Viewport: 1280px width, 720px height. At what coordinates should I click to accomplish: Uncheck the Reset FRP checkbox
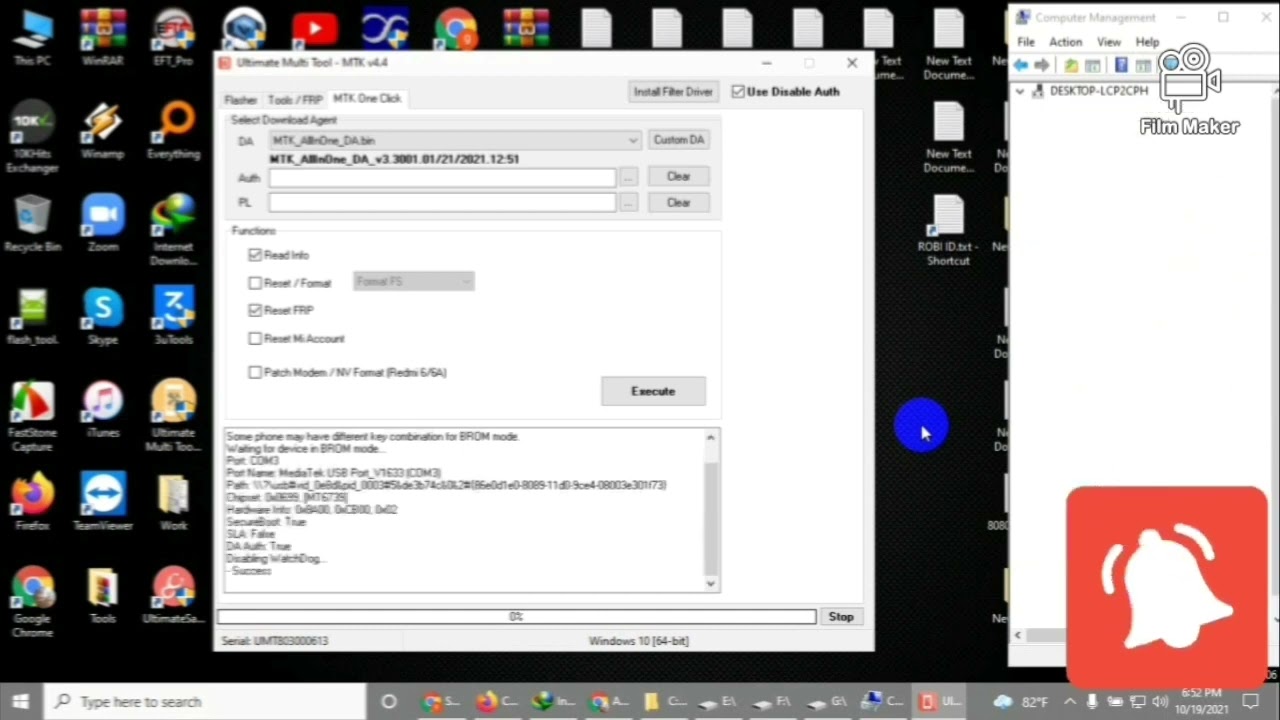255,310
